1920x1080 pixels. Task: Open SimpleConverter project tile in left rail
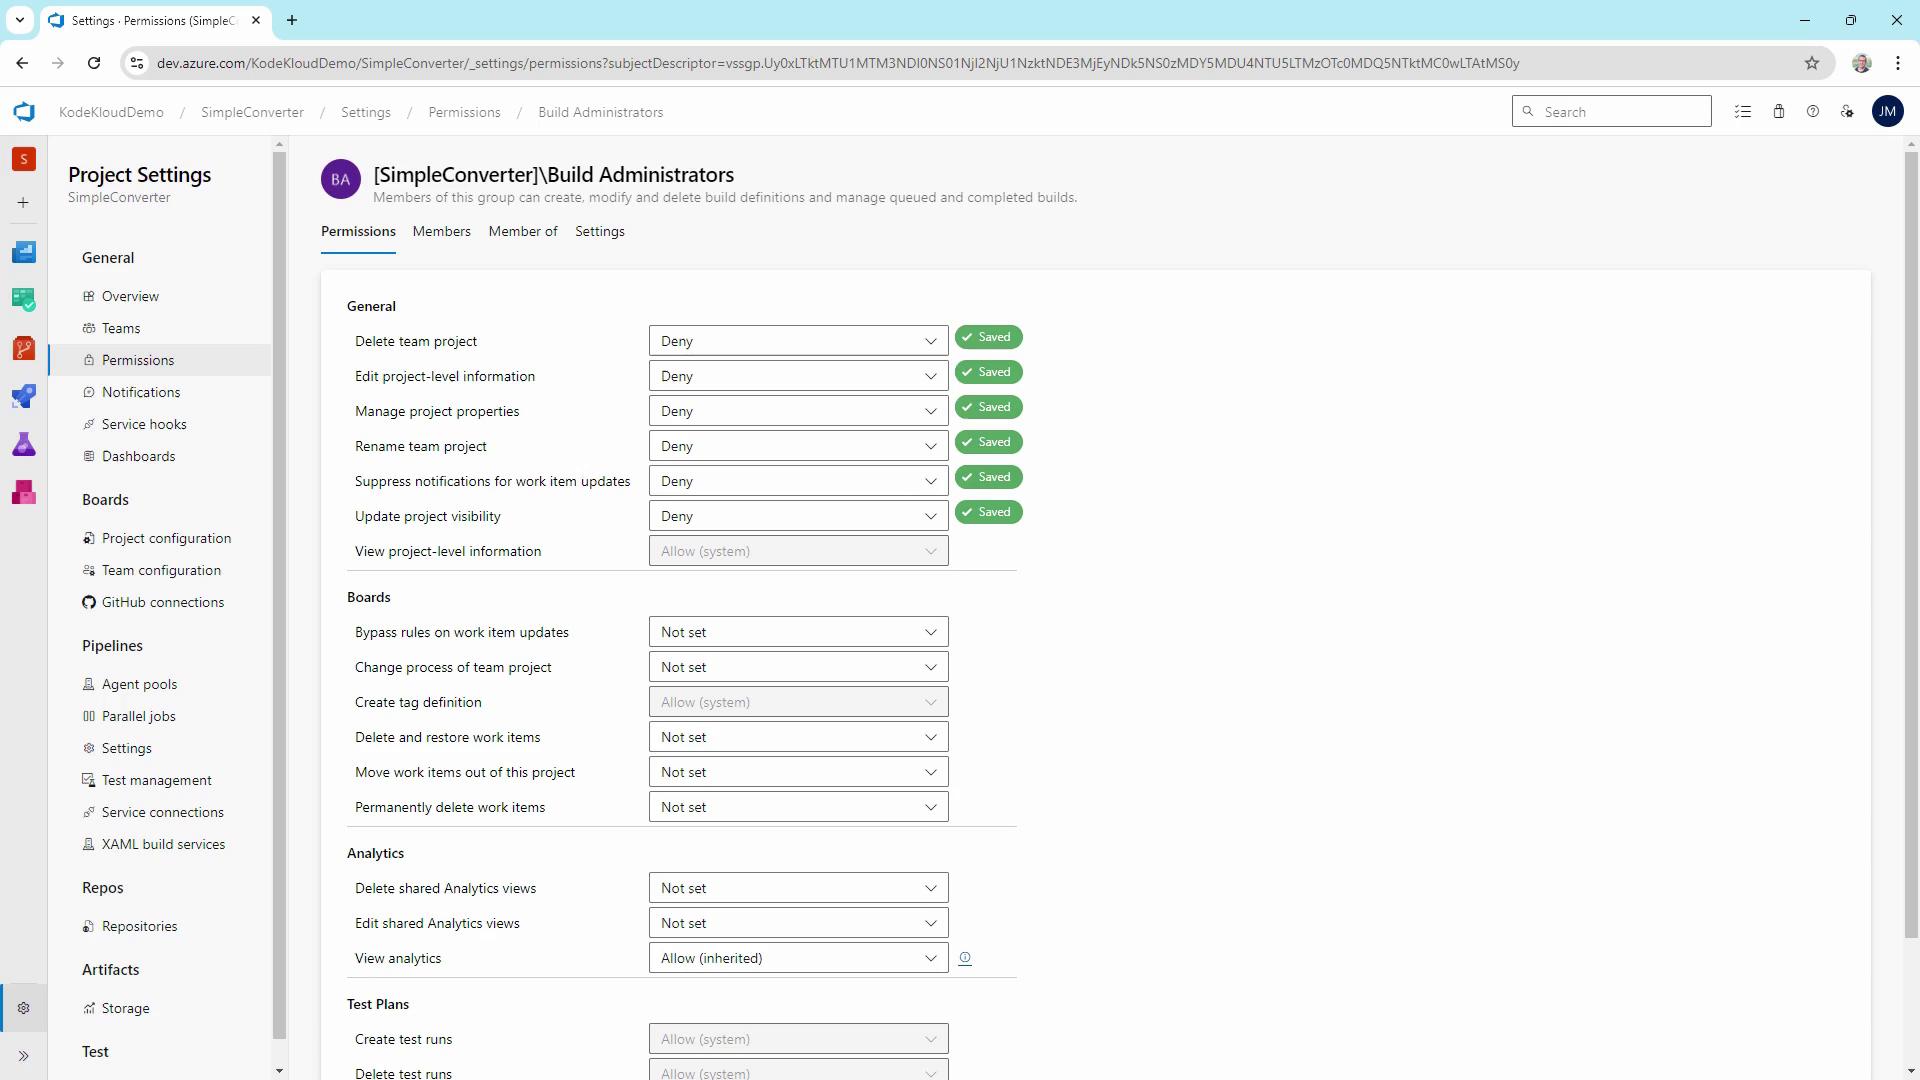[24, 159]
